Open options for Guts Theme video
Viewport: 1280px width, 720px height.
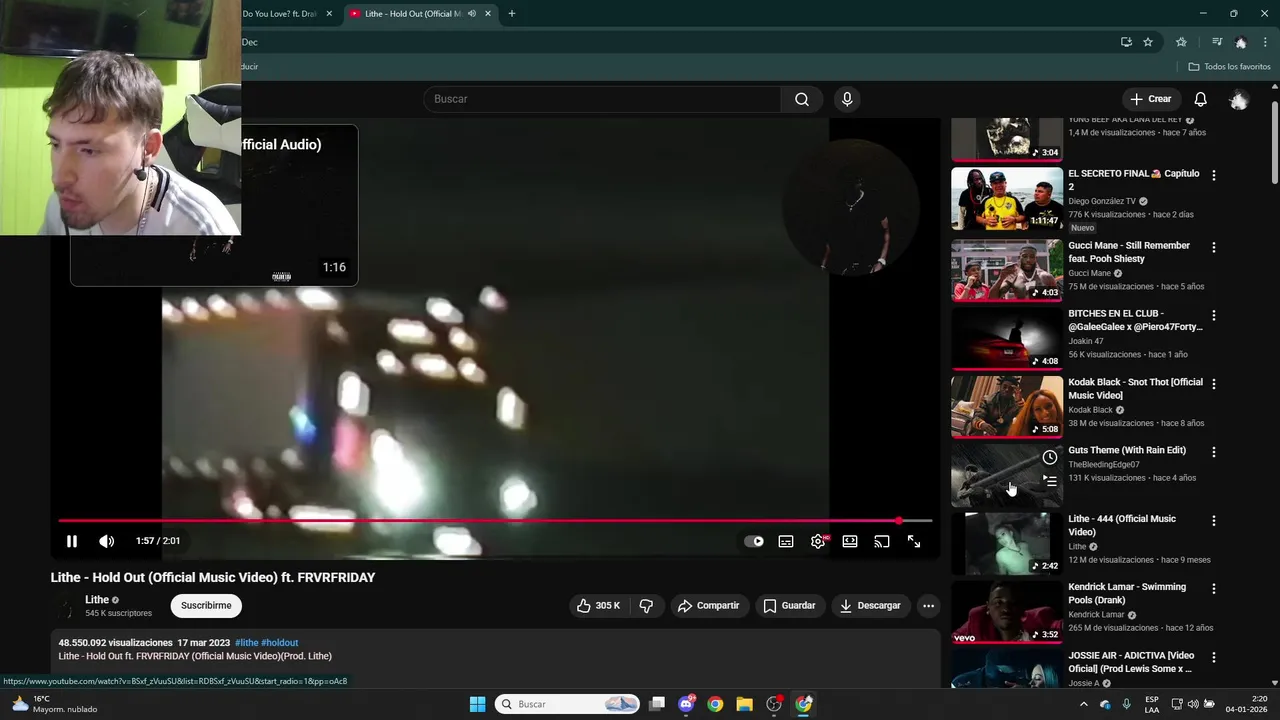click(x=1214, y=452)
